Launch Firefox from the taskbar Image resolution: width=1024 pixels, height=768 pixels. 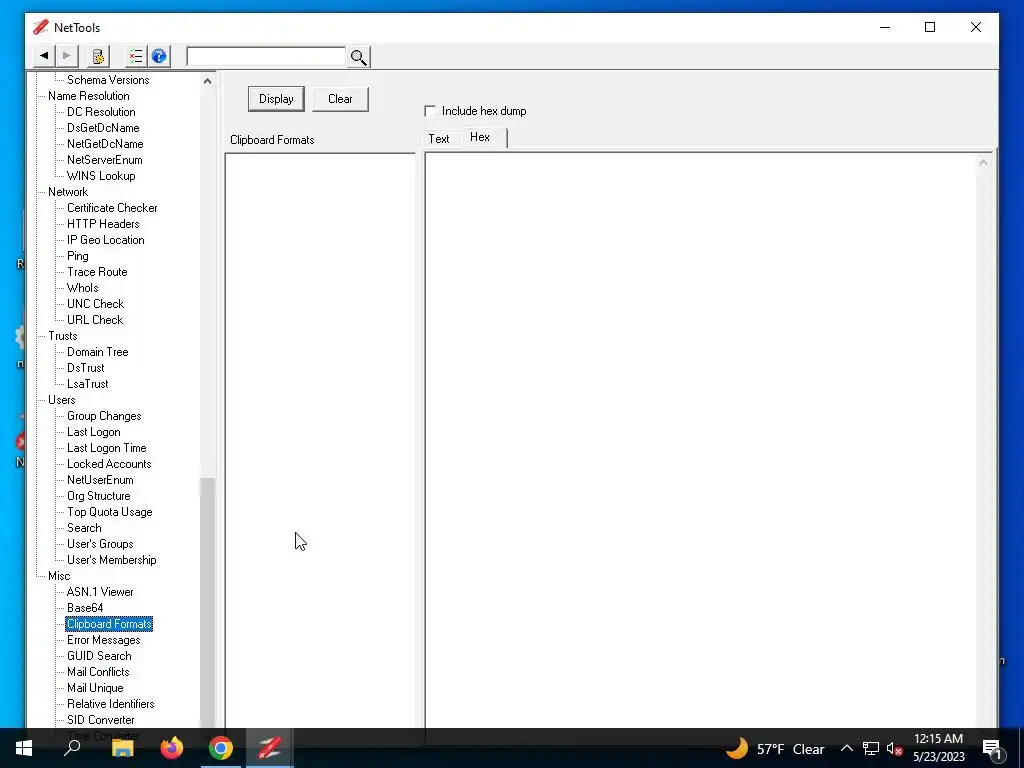[x=172, y=748]
